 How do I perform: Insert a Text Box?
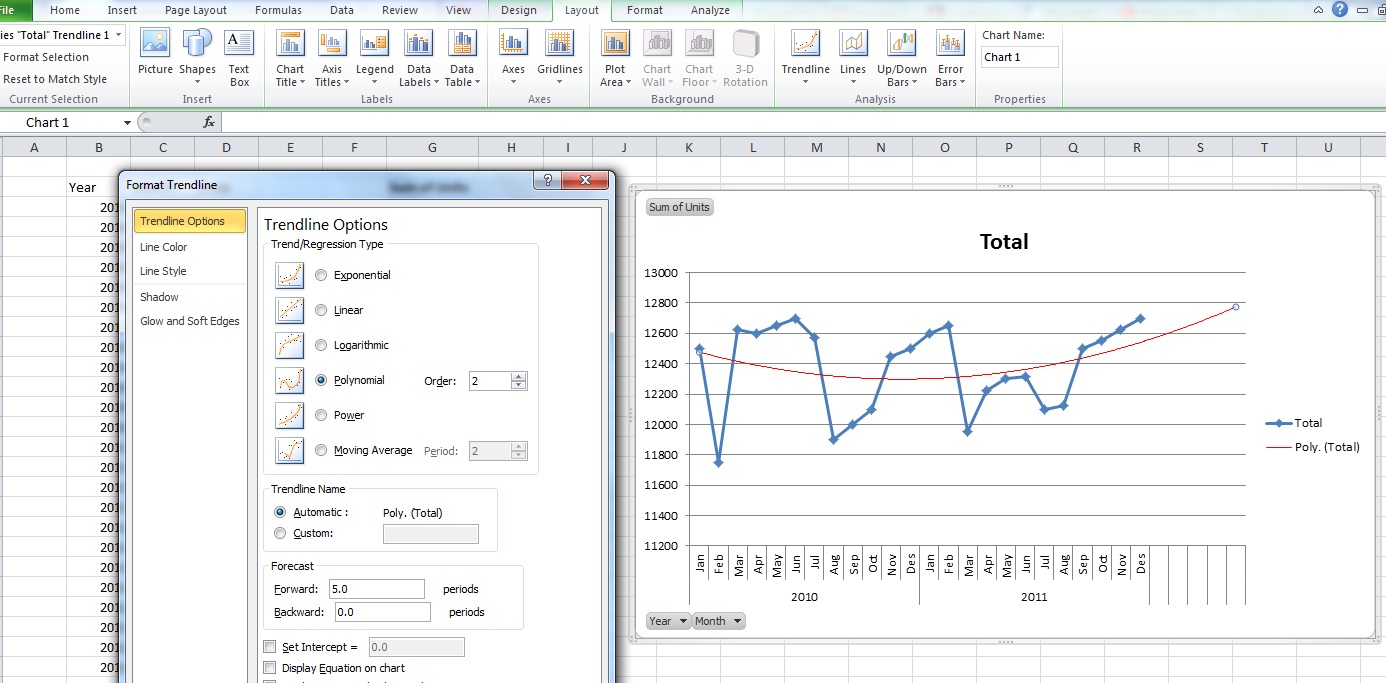[238, 55]
